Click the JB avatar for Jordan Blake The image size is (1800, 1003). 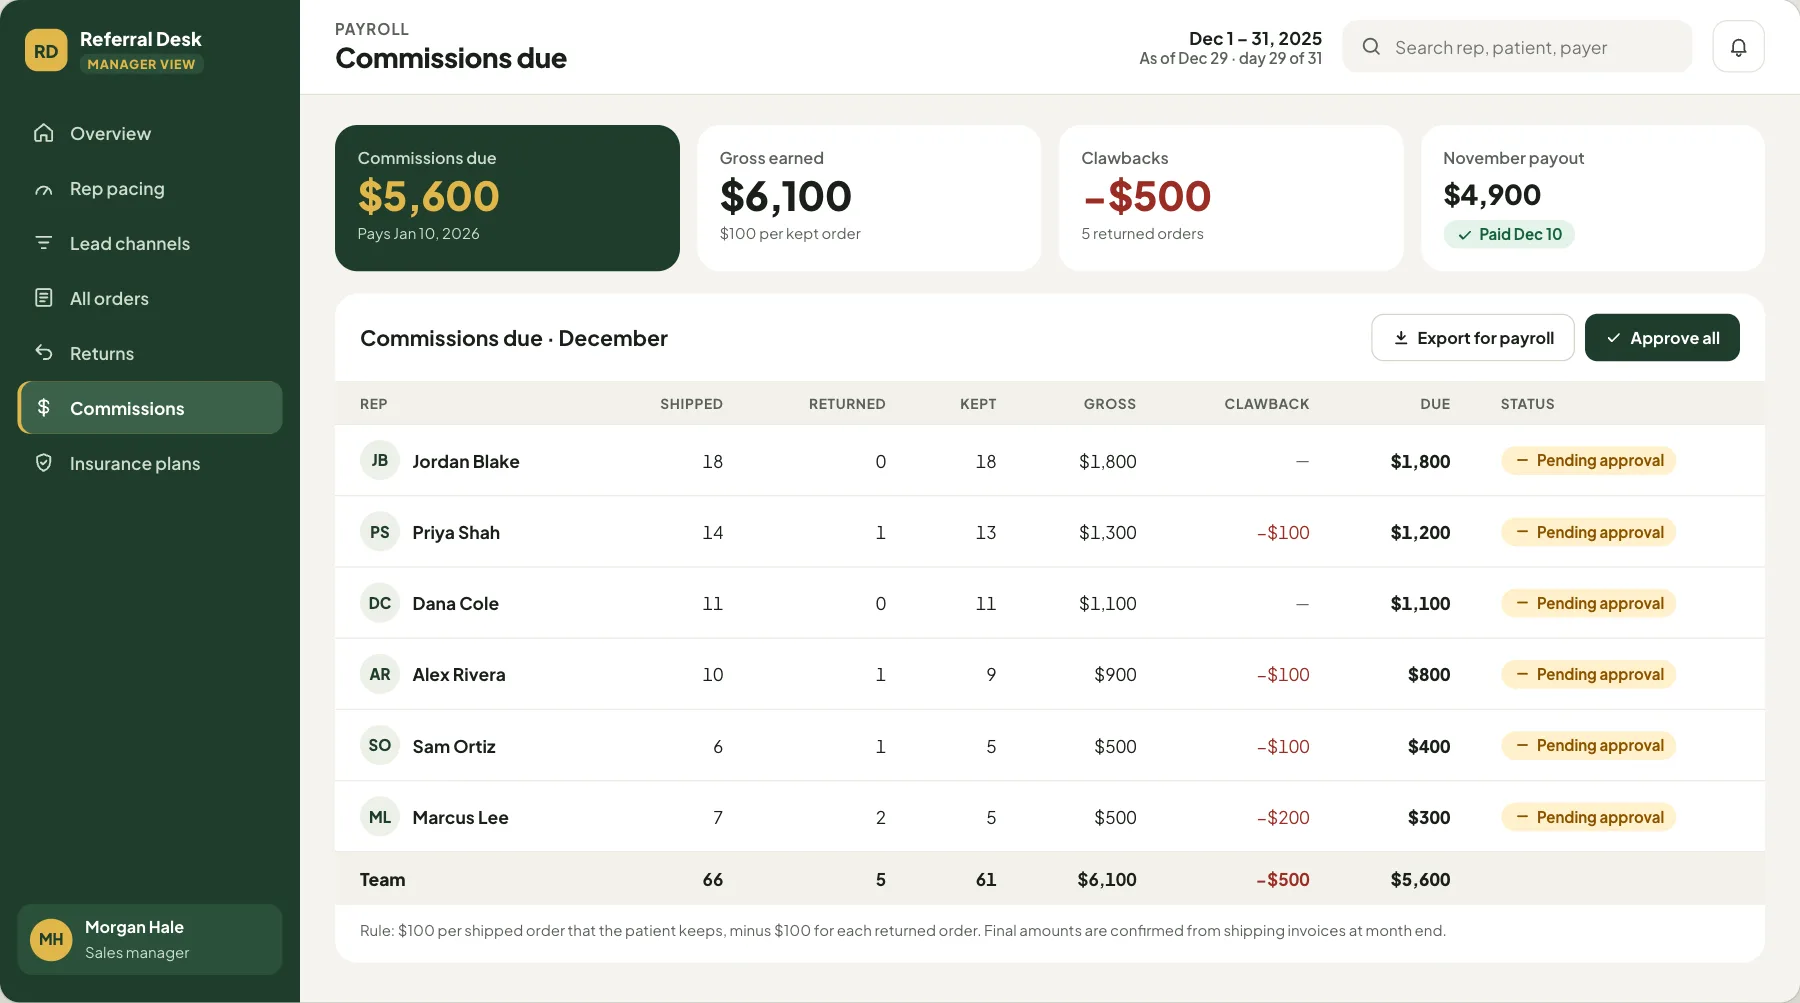380,461
